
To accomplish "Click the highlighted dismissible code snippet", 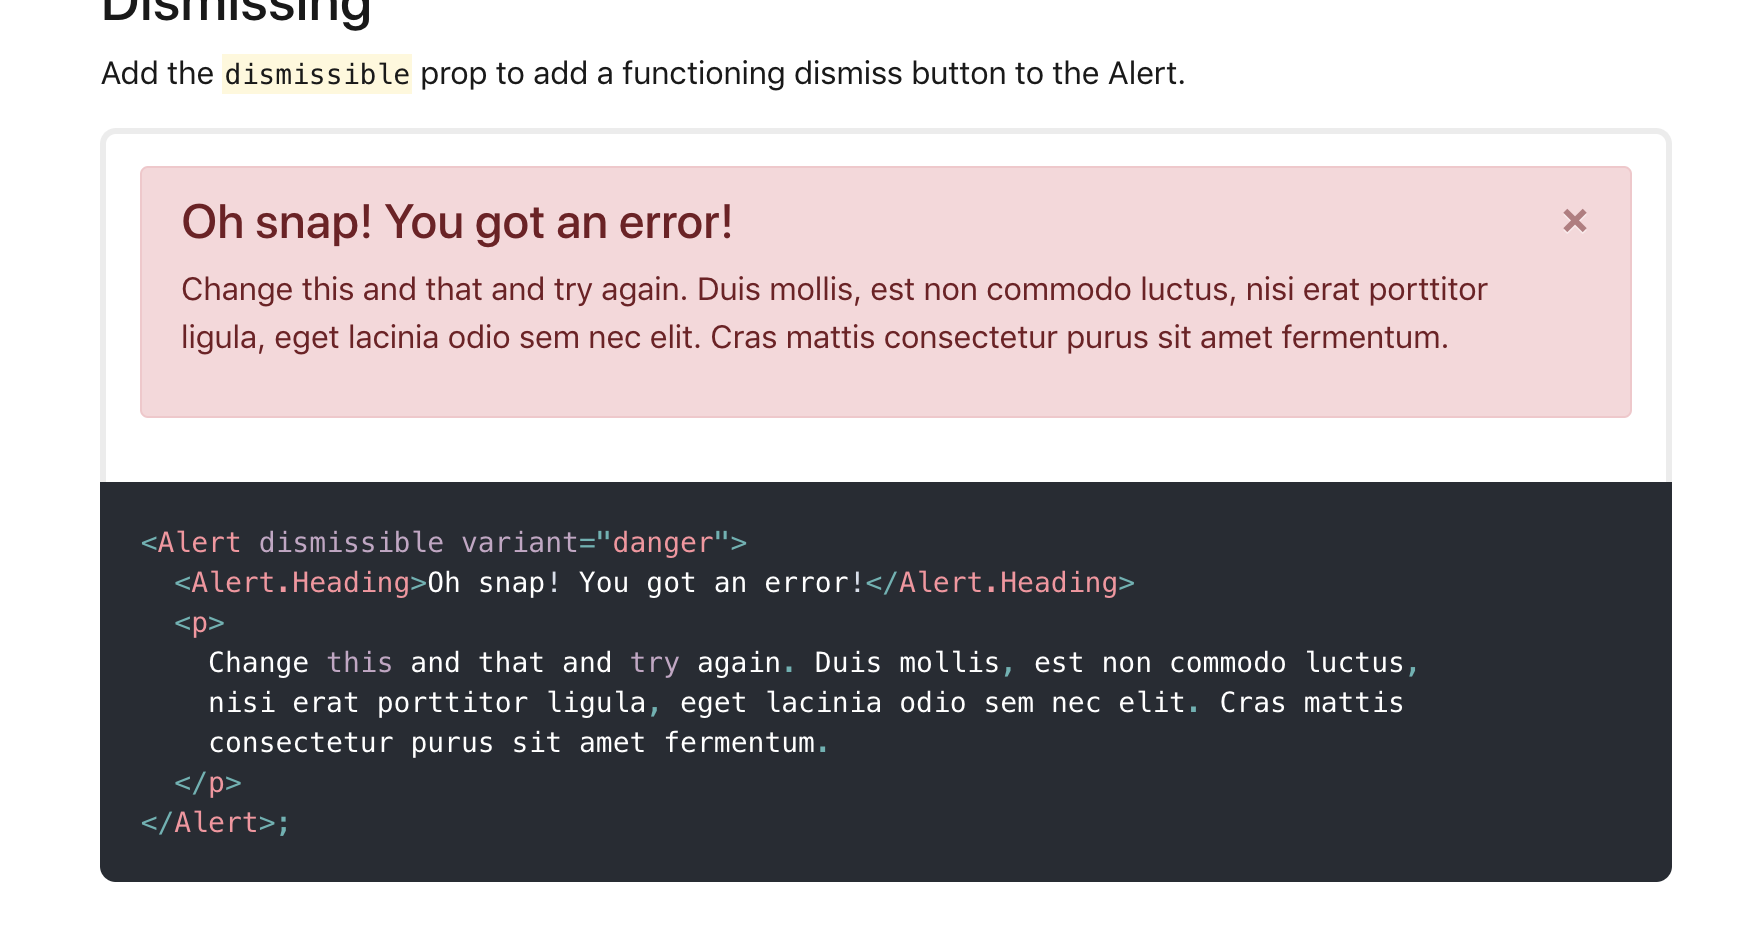I will coord(317,73).
